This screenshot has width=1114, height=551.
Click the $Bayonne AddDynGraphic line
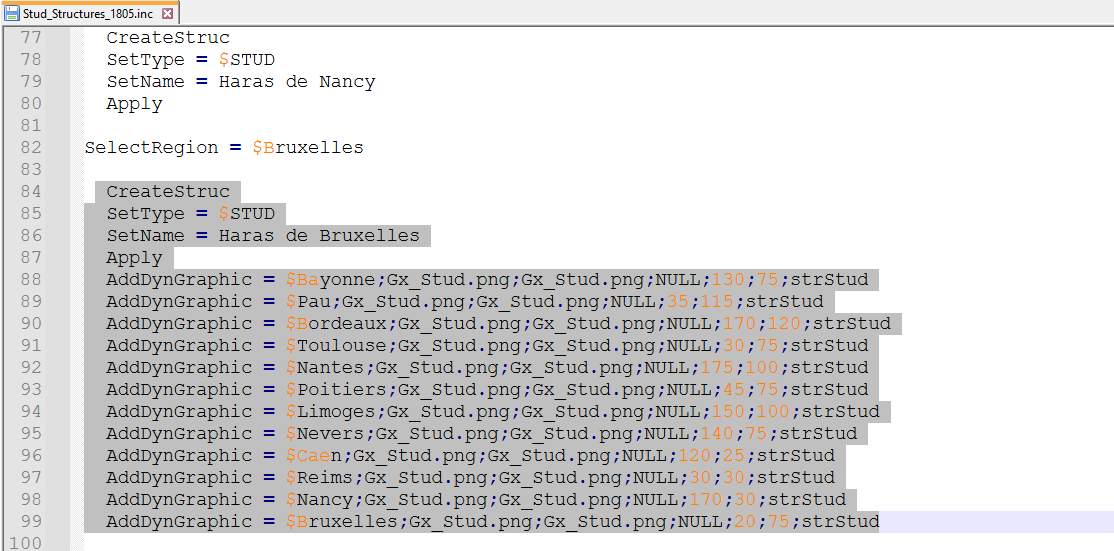pos(487,279)
